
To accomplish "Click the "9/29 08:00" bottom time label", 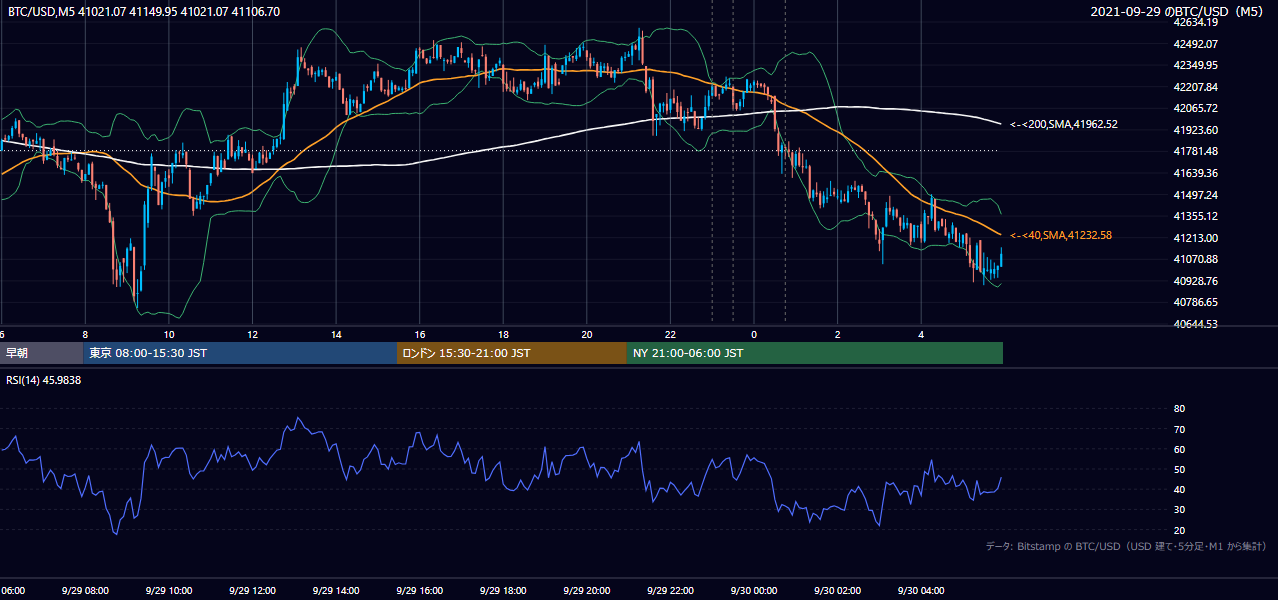I will point(84,591).
